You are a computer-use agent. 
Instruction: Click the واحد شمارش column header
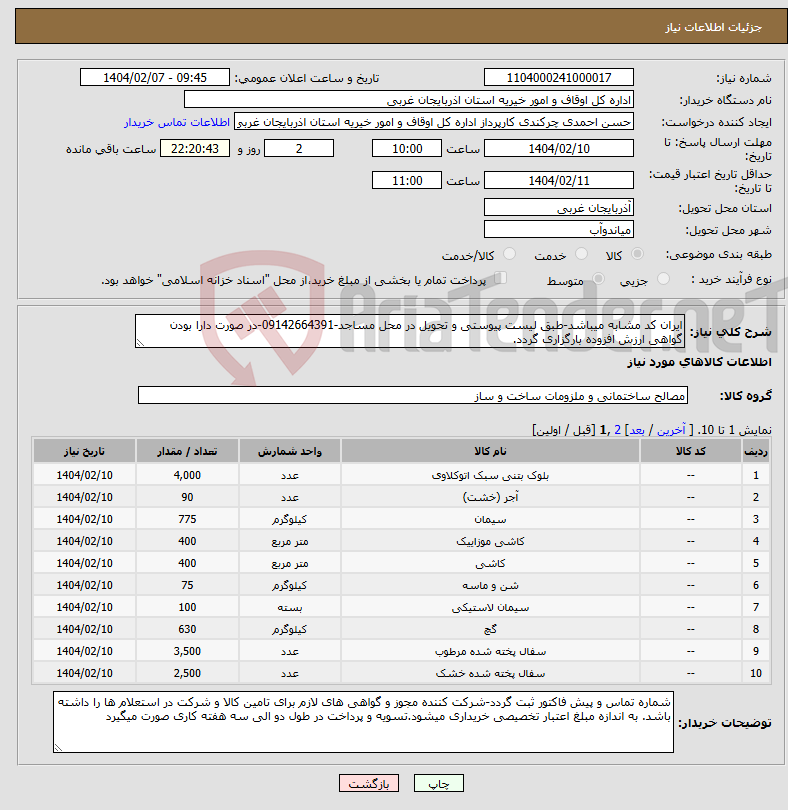coord(289,451)
